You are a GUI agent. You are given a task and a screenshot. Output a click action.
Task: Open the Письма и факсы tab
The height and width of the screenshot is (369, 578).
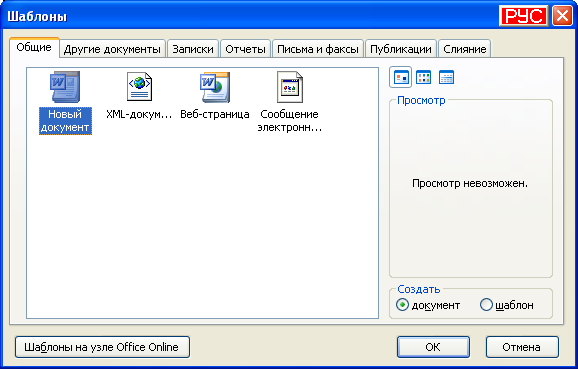(318, 49)
